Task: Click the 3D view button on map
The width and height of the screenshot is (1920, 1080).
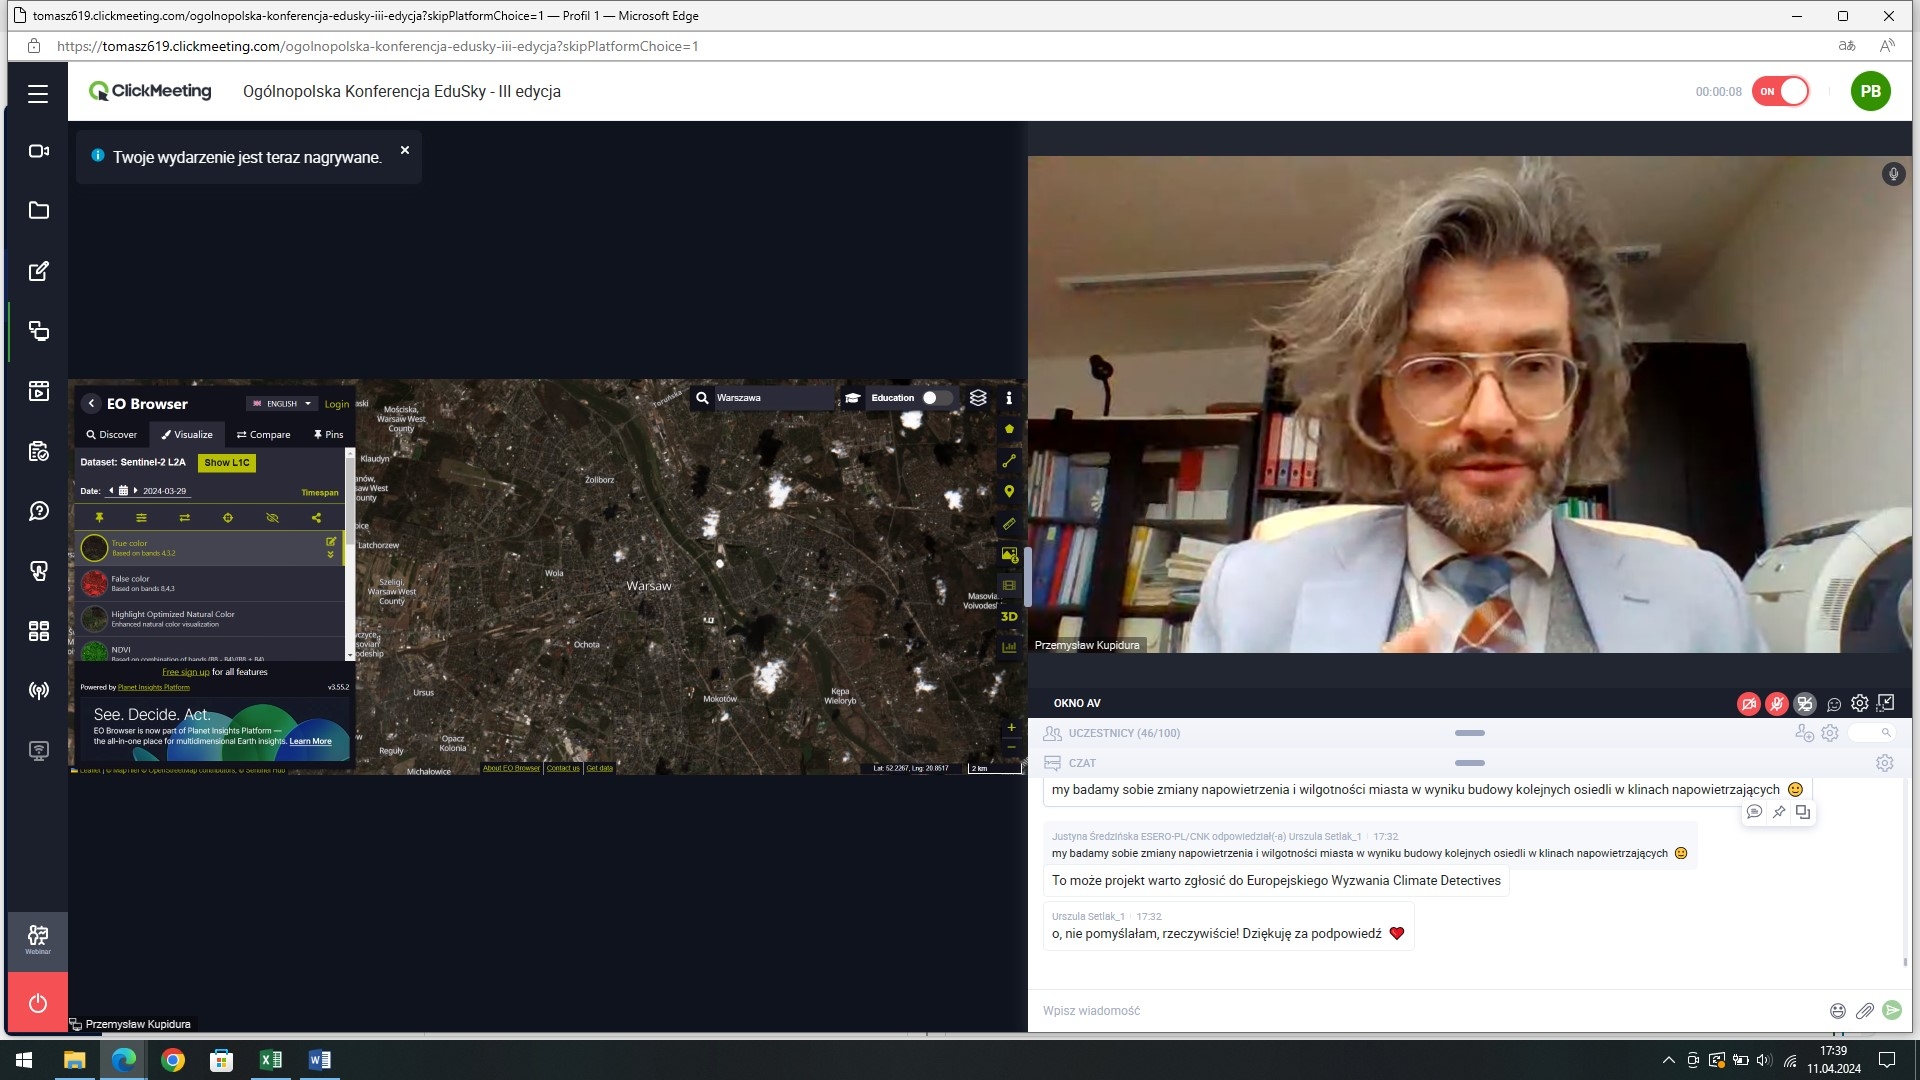Action: [x=1009, y=617]
